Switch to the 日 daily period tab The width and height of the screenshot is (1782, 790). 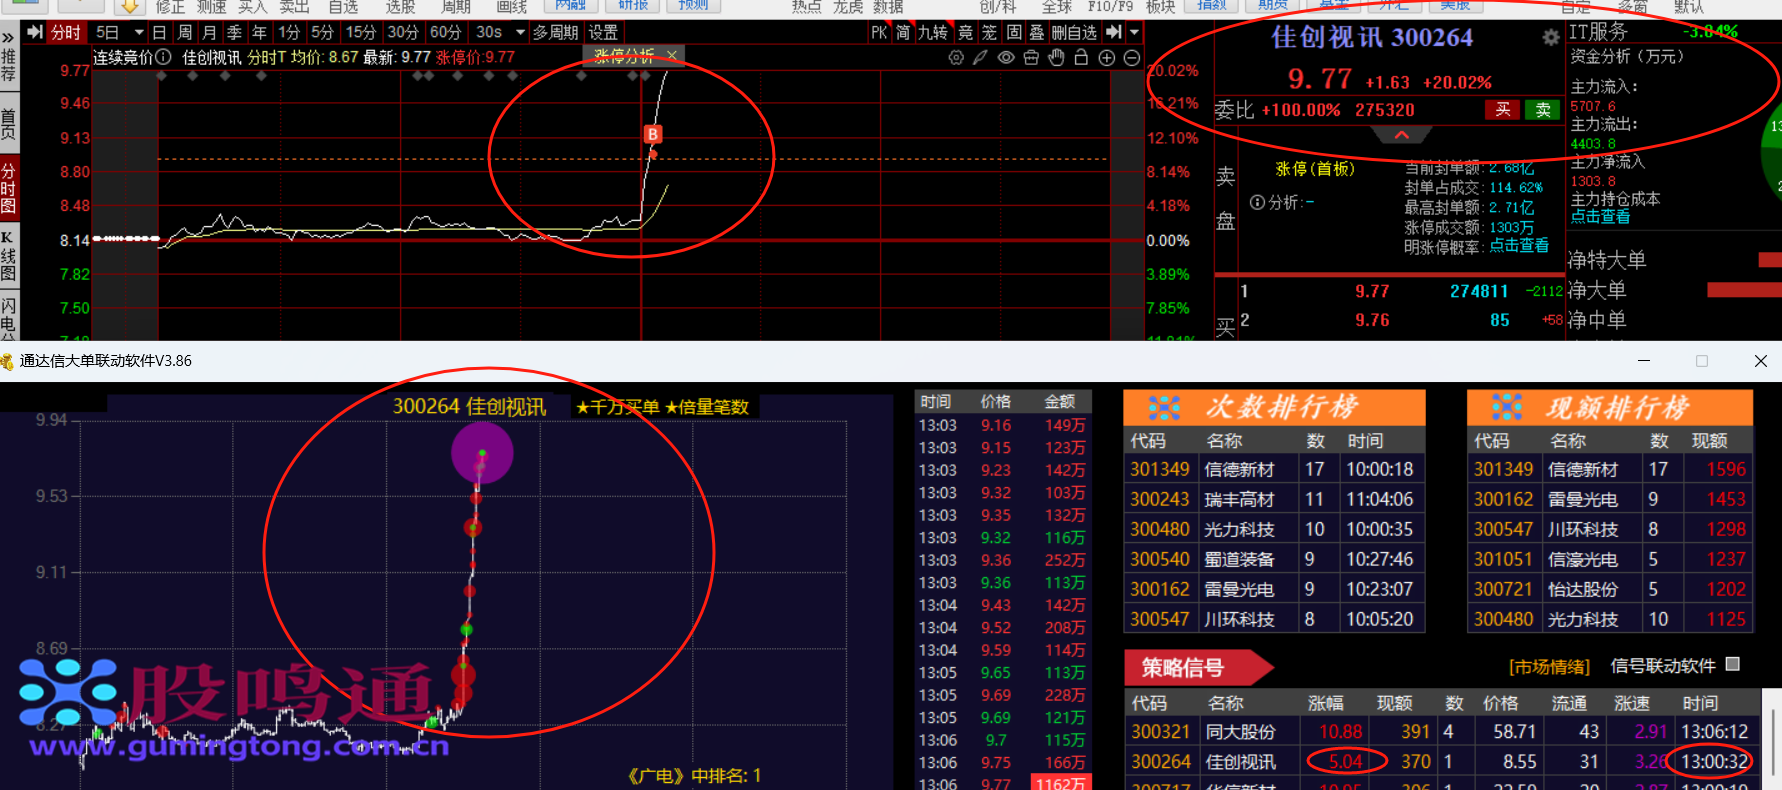click(159, 32)
